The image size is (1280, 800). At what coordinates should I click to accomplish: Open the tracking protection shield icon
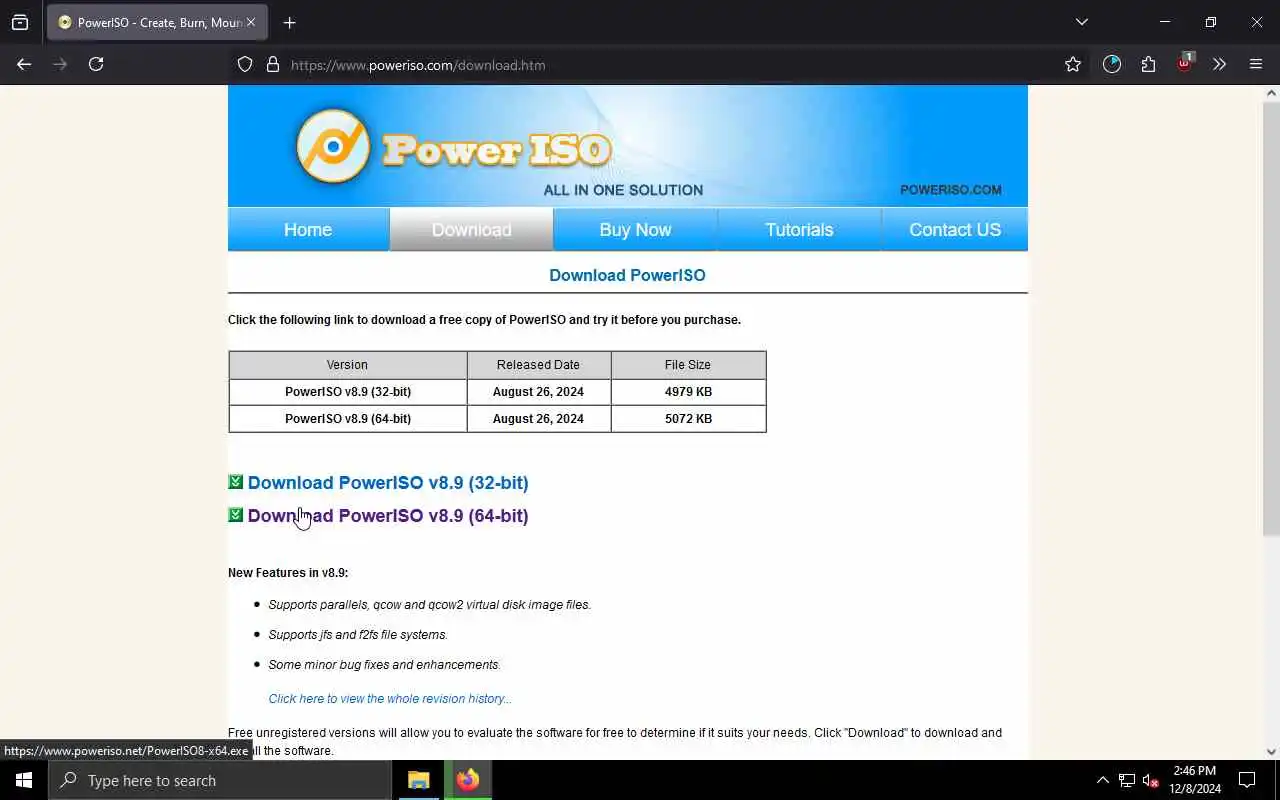click(x=245, y=64)
